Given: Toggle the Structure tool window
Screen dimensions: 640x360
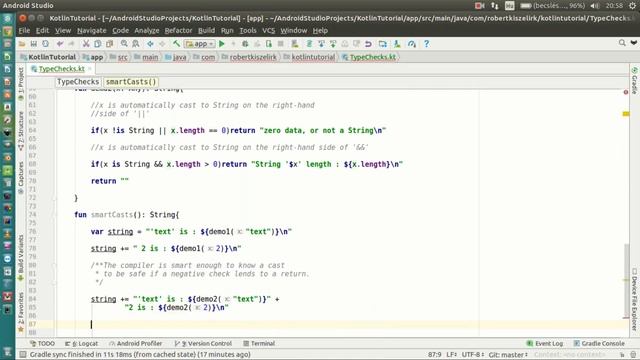Looking at the screenshot, I should point(21,131).
